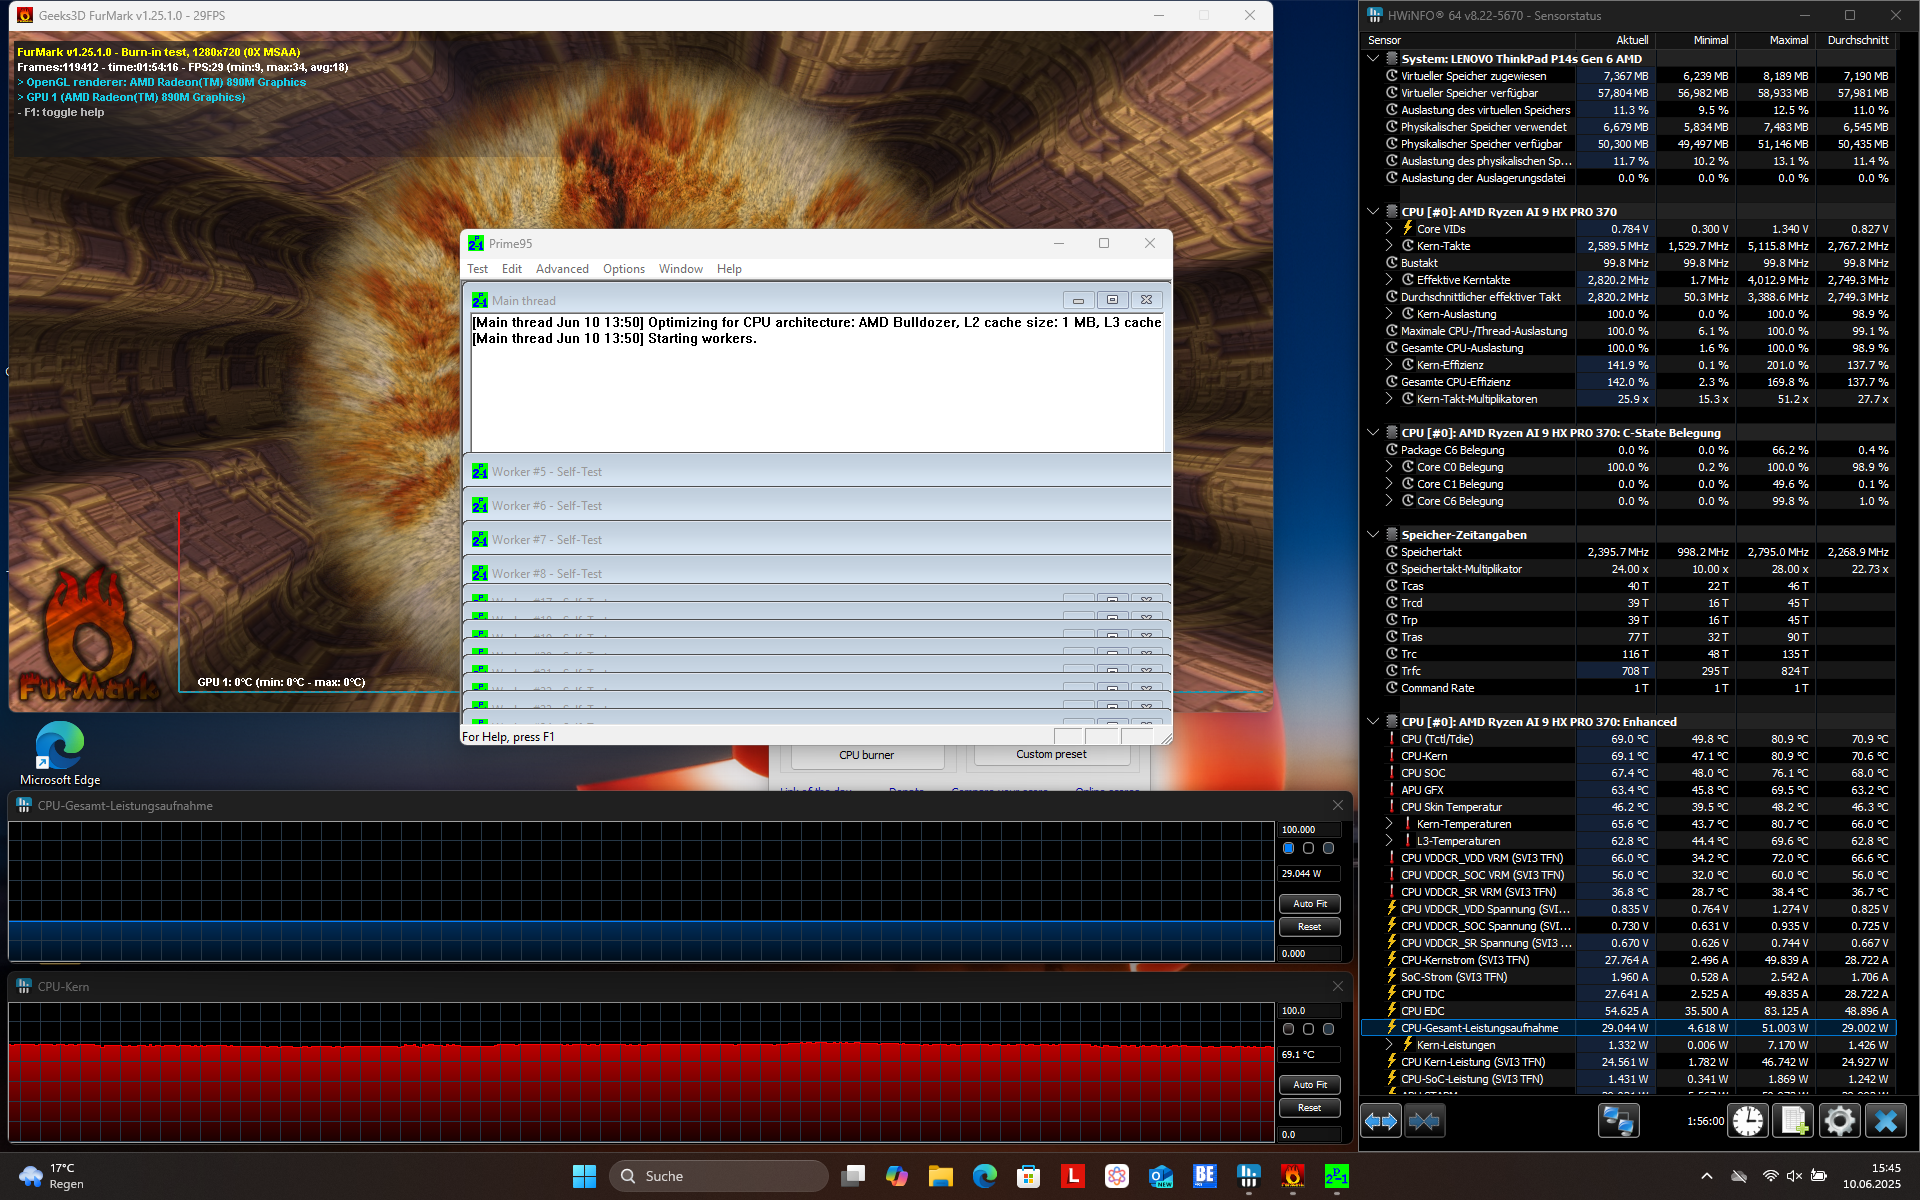Click HWiNFO blue X close-sensors icon

pyautogui.click(x=1886, y=1121)
